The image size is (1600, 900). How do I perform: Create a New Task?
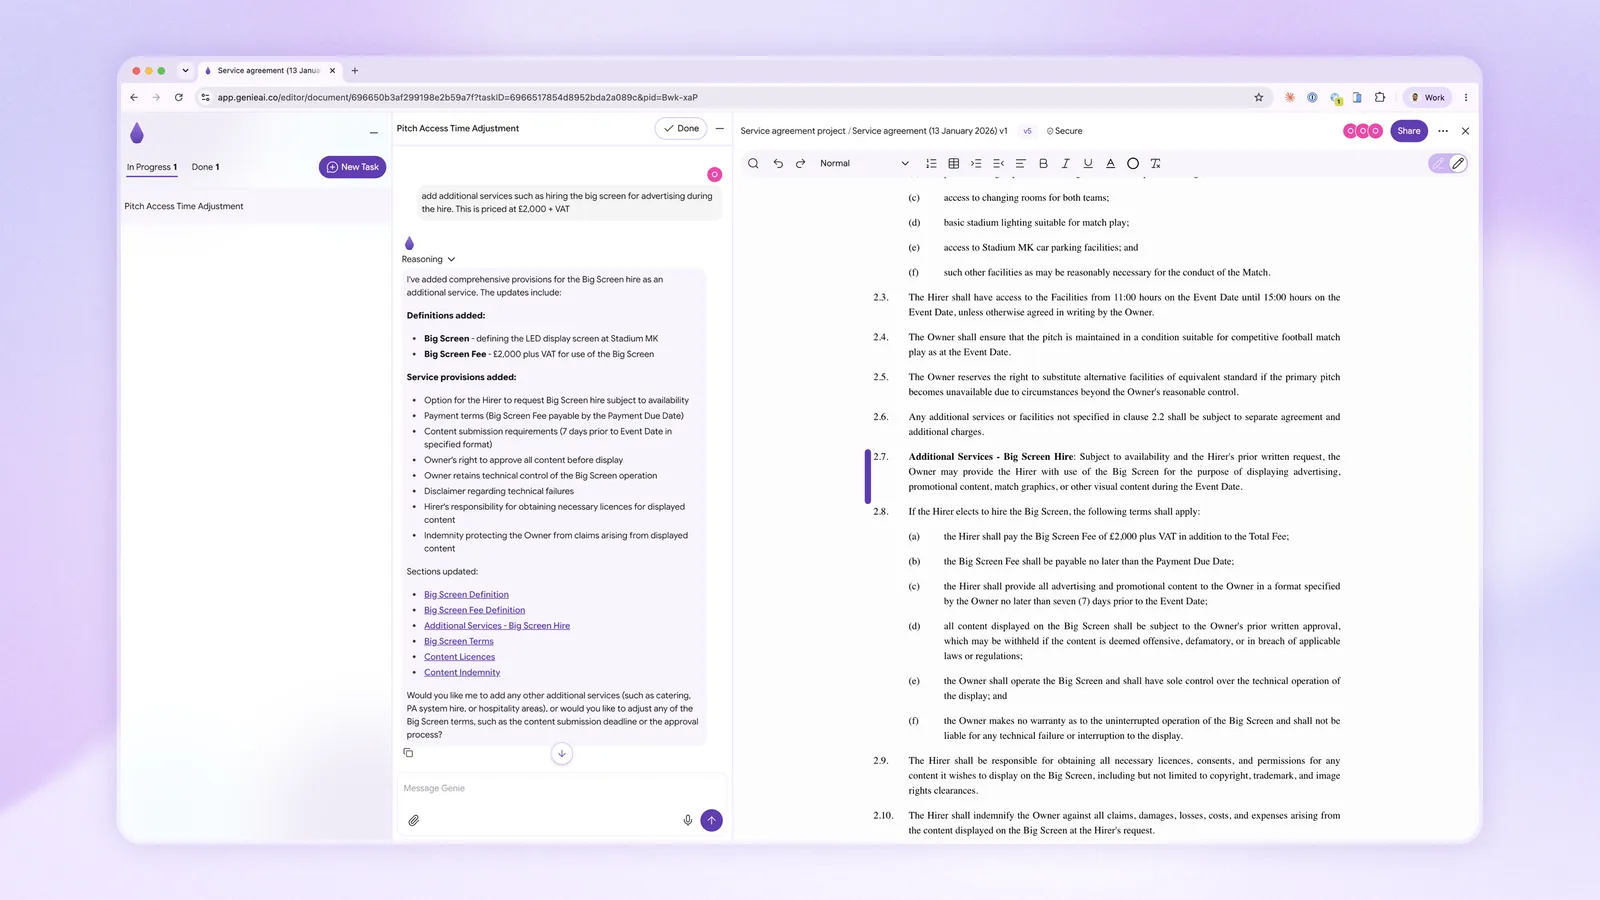(x=352, y=167)
